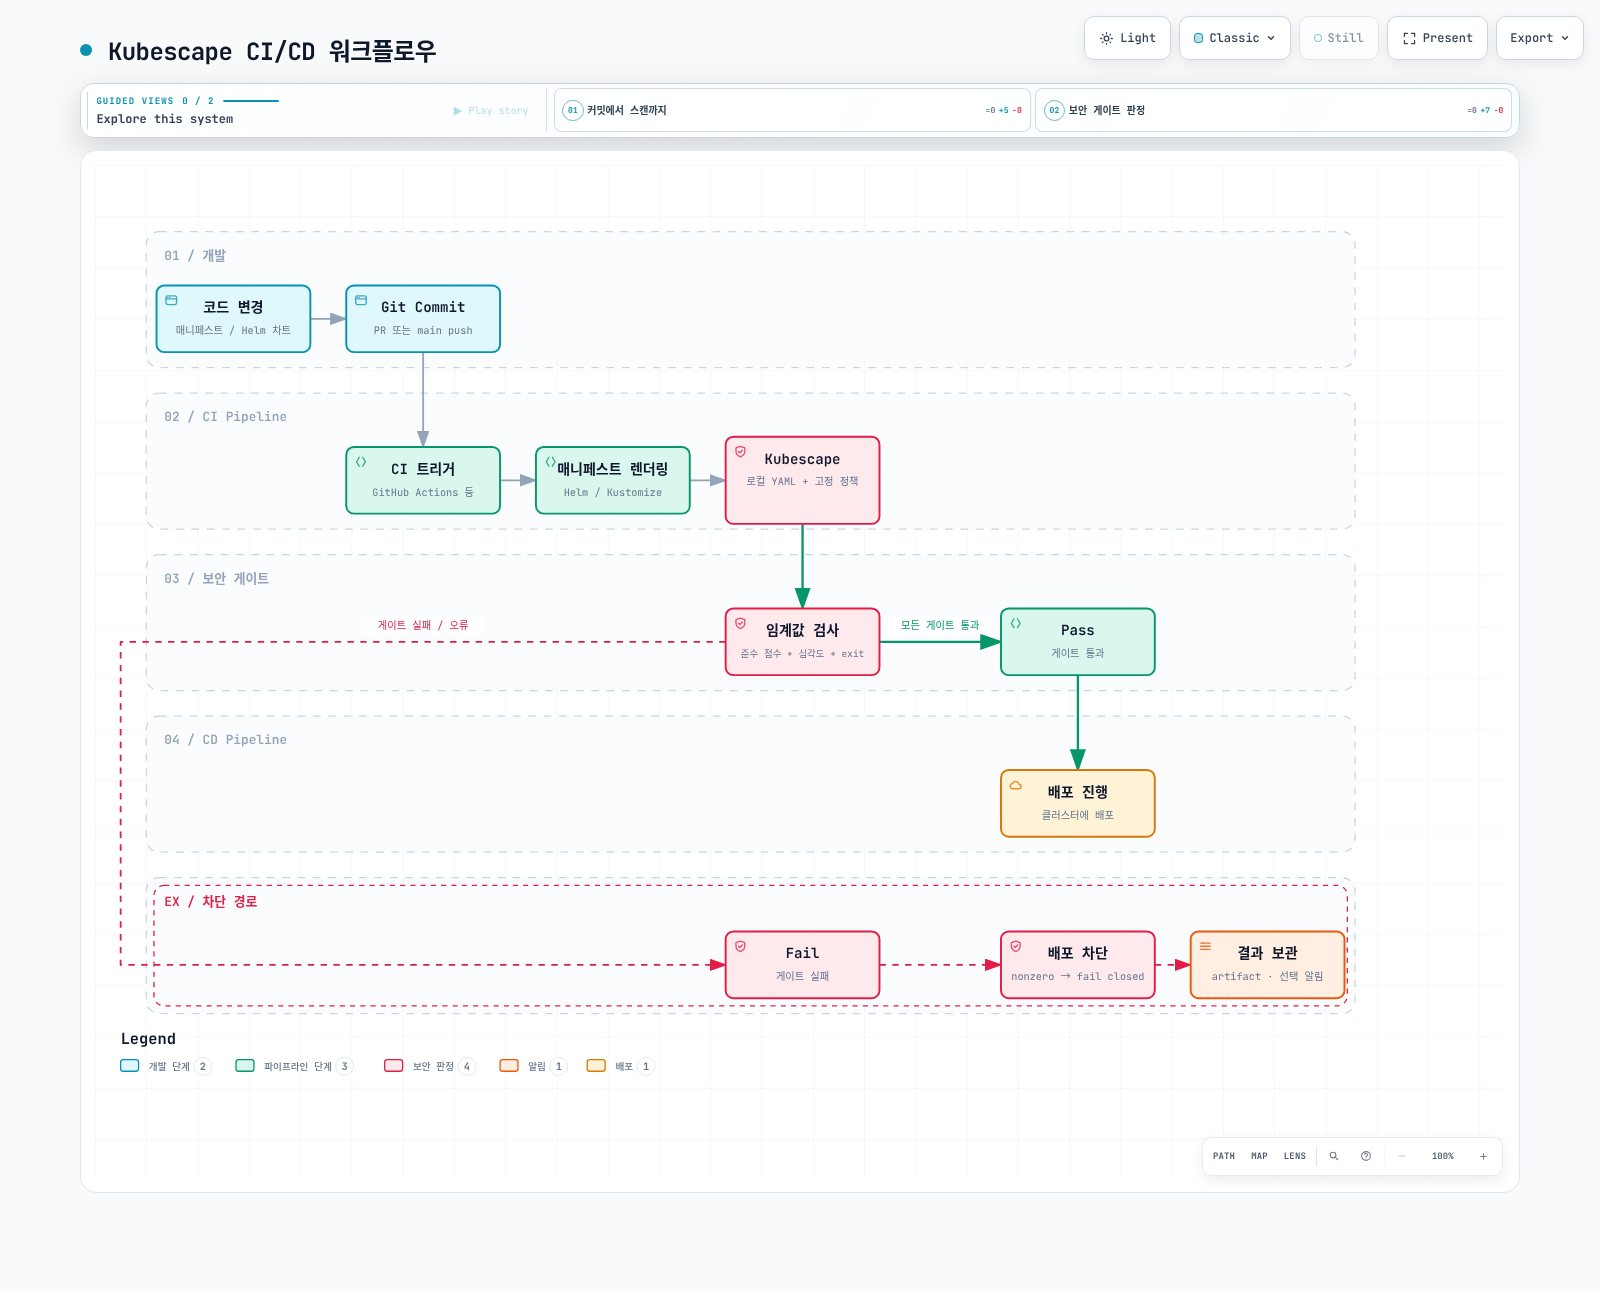Click the window icon on the Git Commit node

[361, 300]
